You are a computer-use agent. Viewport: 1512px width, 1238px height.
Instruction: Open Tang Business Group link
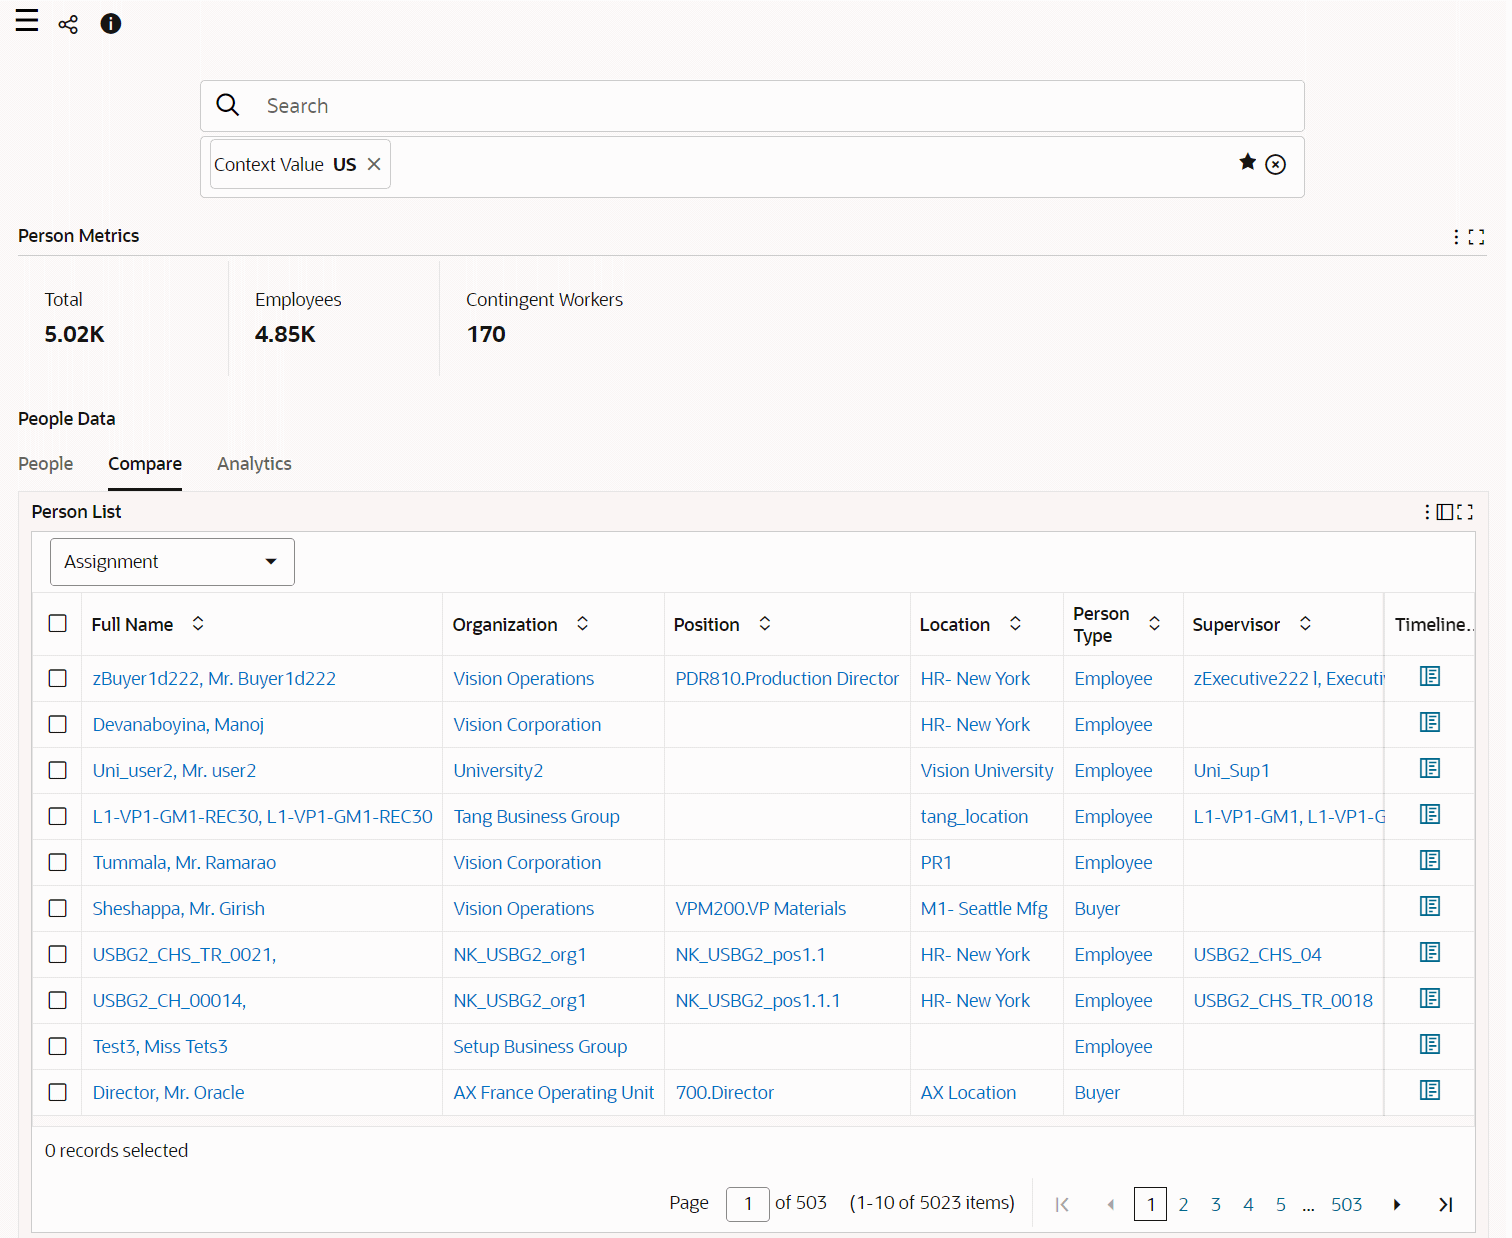pos(536,817)
